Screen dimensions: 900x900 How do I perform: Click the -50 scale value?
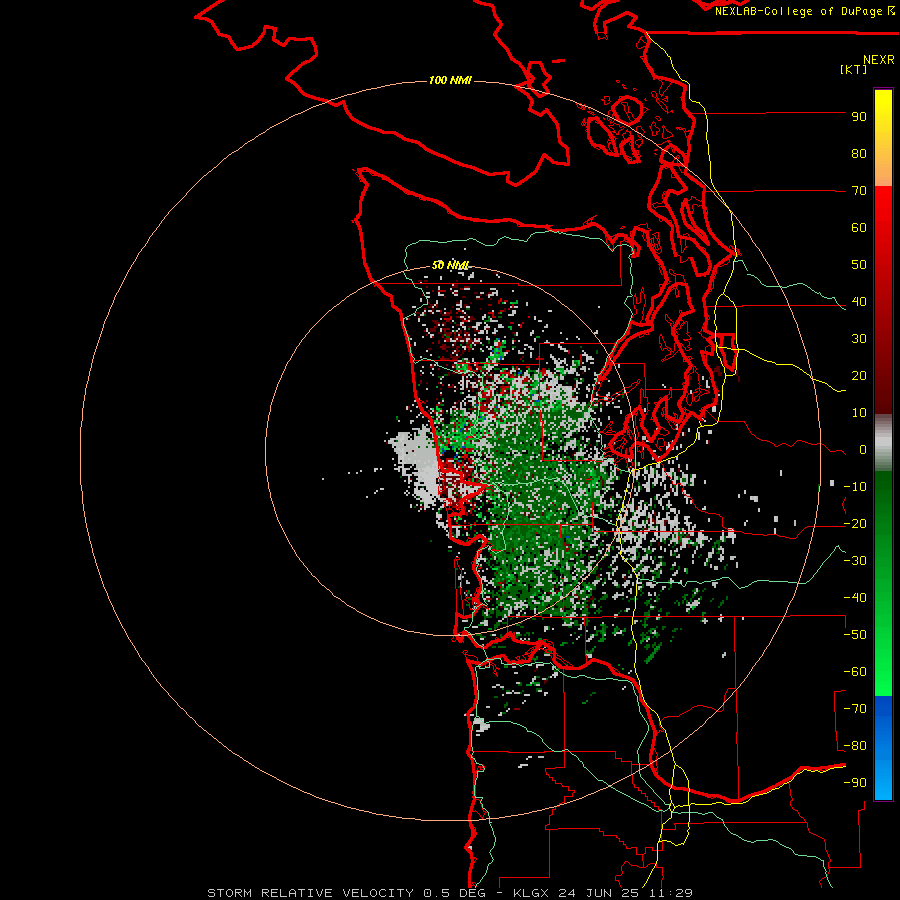pyautogui.click(x=855, y=635)
